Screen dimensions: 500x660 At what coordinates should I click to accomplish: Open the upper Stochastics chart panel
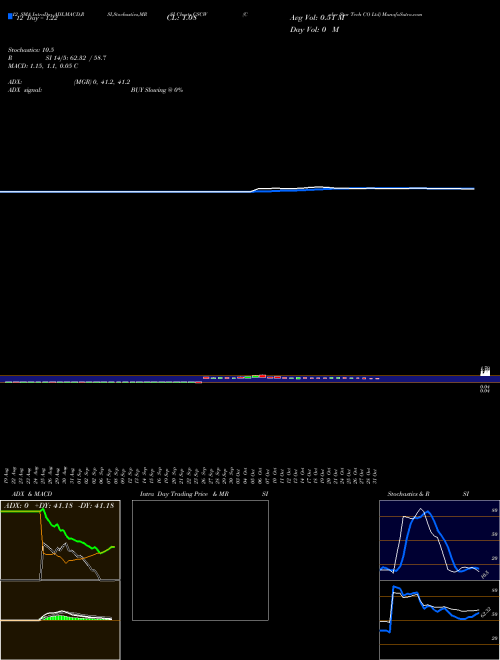pyautogui.click(x=439, y=540)
